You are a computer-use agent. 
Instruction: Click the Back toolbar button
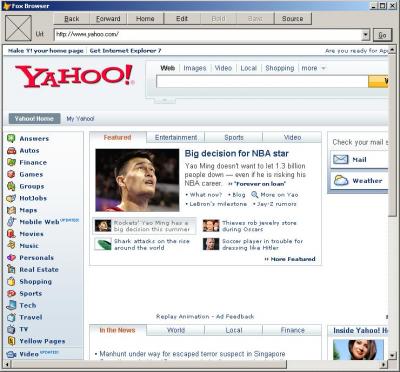tap(72, 19)
